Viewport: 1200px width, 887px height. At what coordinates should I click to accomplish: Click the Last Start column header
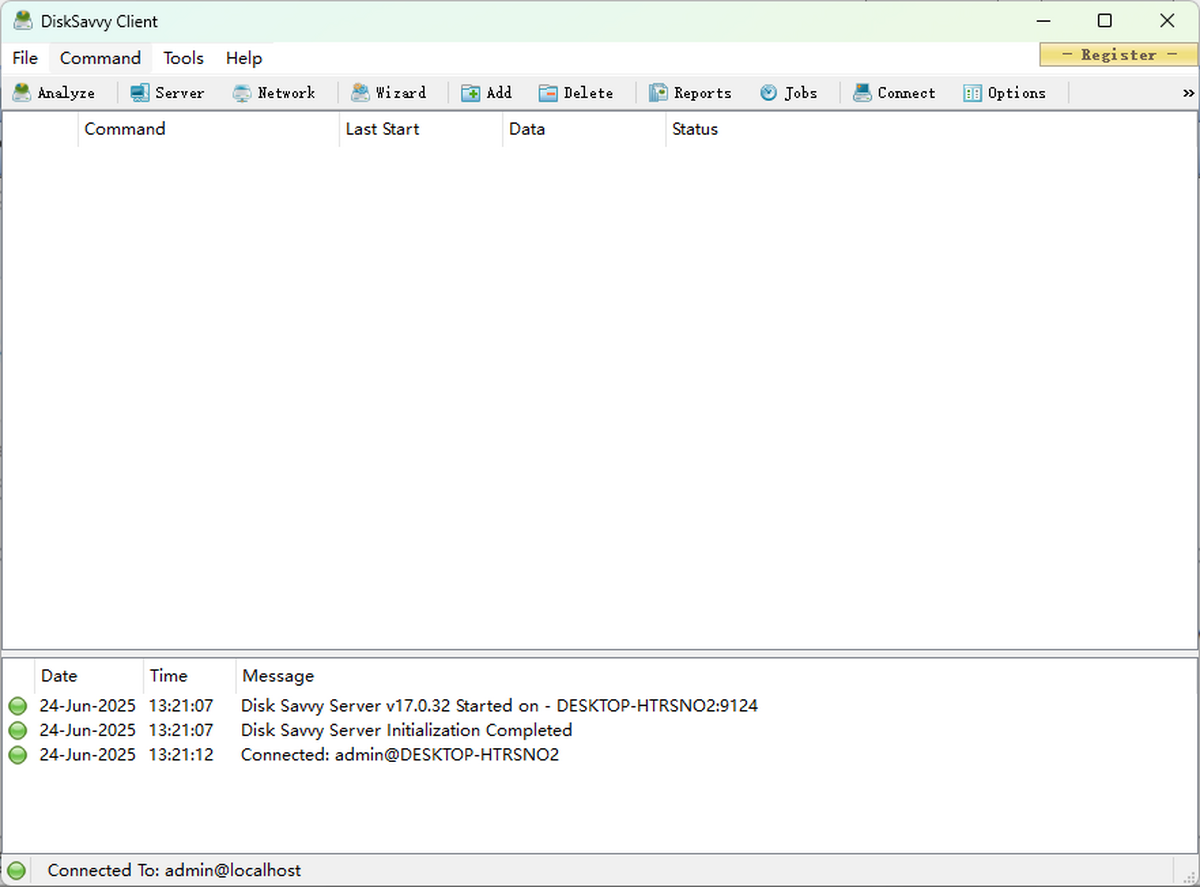click(x=382, y=129)
